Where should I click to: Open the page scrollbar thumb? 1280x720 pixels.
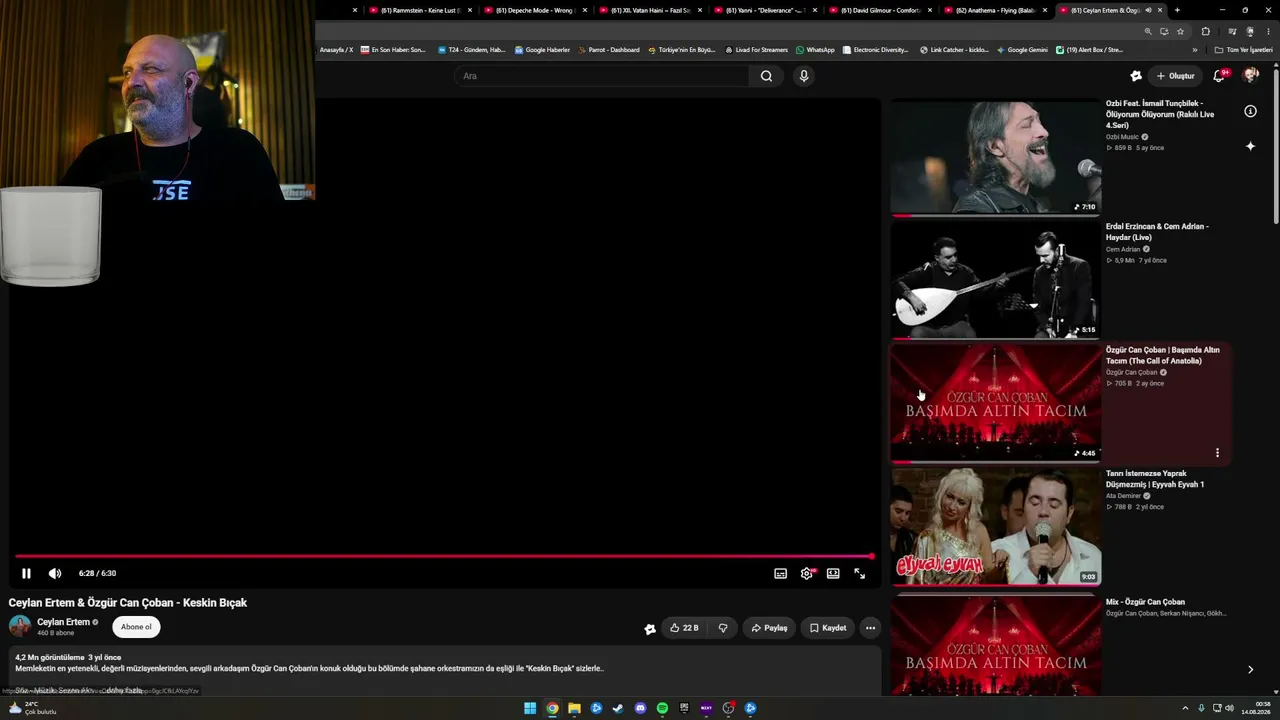[1276, 145]
